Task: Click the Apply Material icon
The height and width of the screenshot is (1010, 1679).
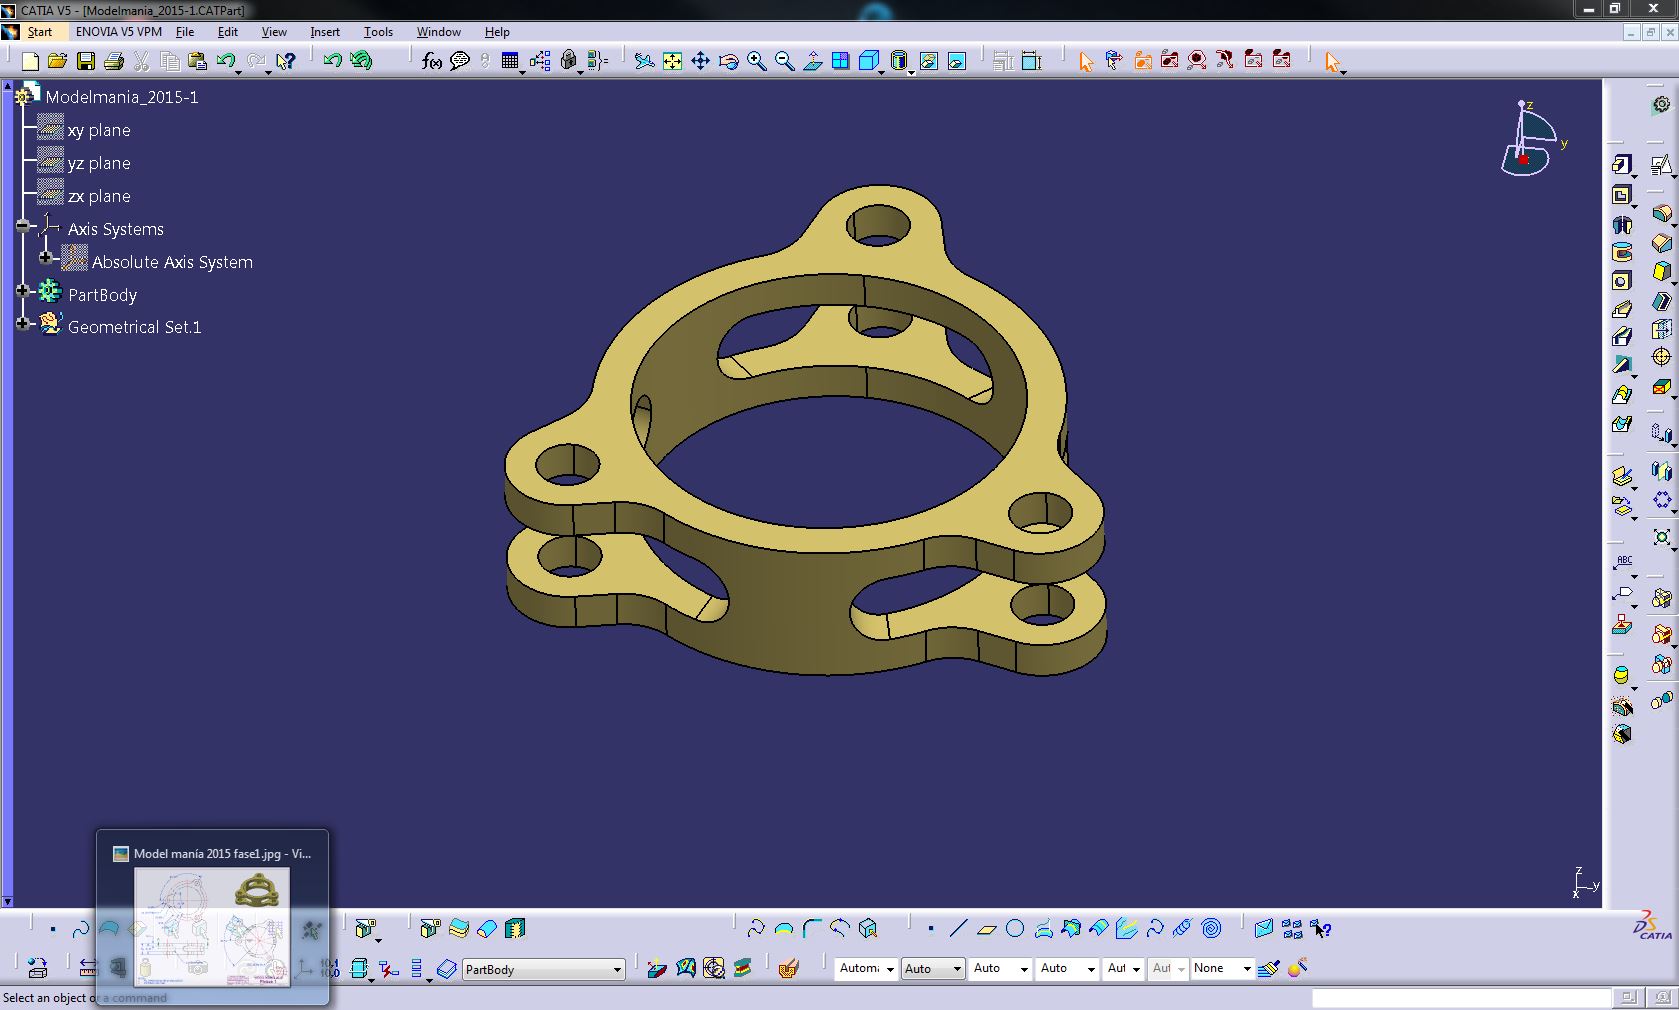Action: point(789,968)
